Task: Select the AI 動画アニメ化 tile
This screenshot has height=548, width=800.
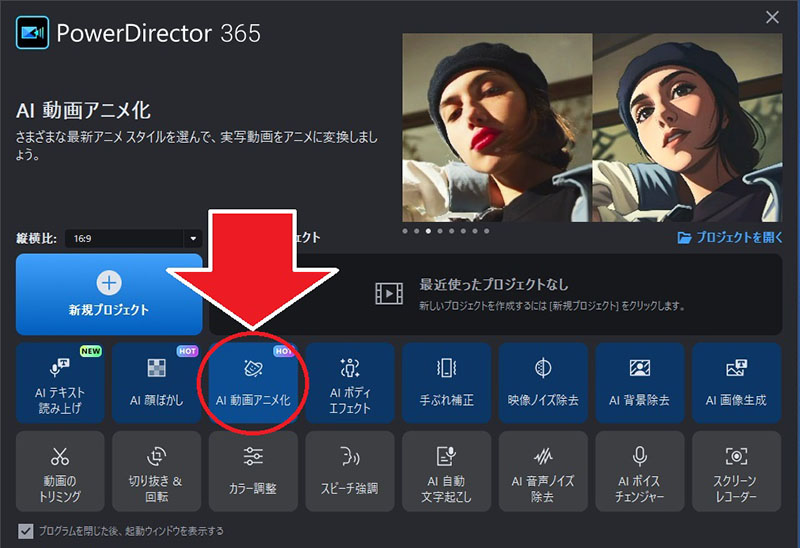Action: click(x=253, y=383)
